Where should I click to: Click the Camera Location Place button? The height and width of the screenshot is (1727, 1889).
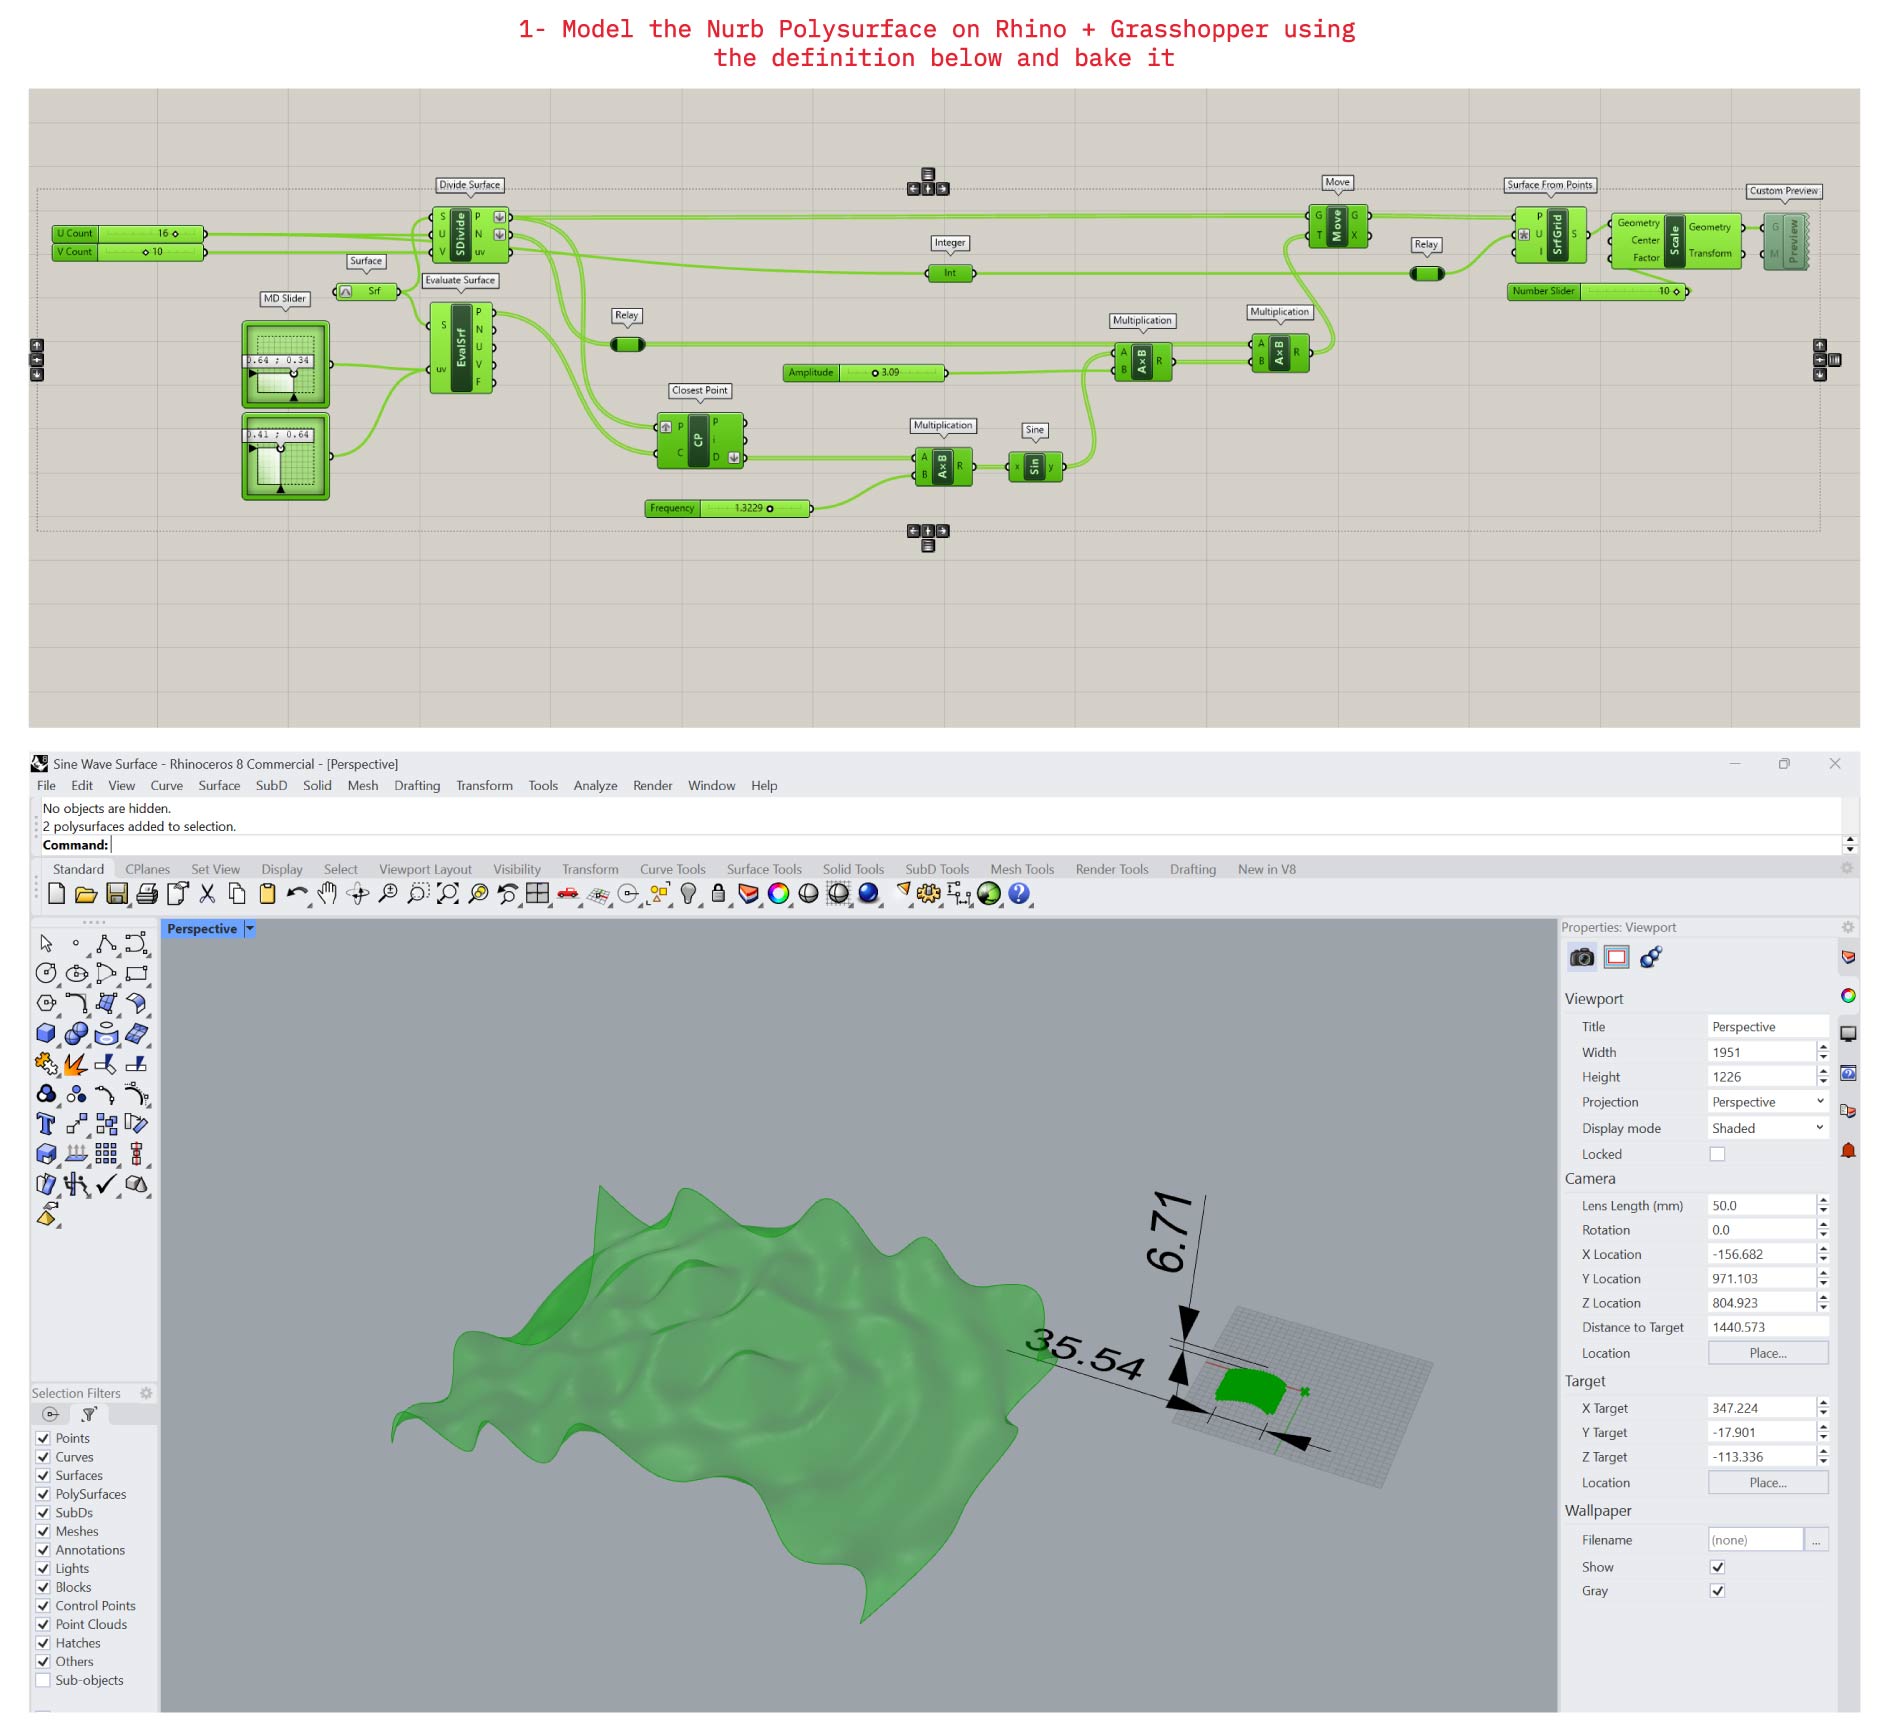(x=1767, y=1353)
